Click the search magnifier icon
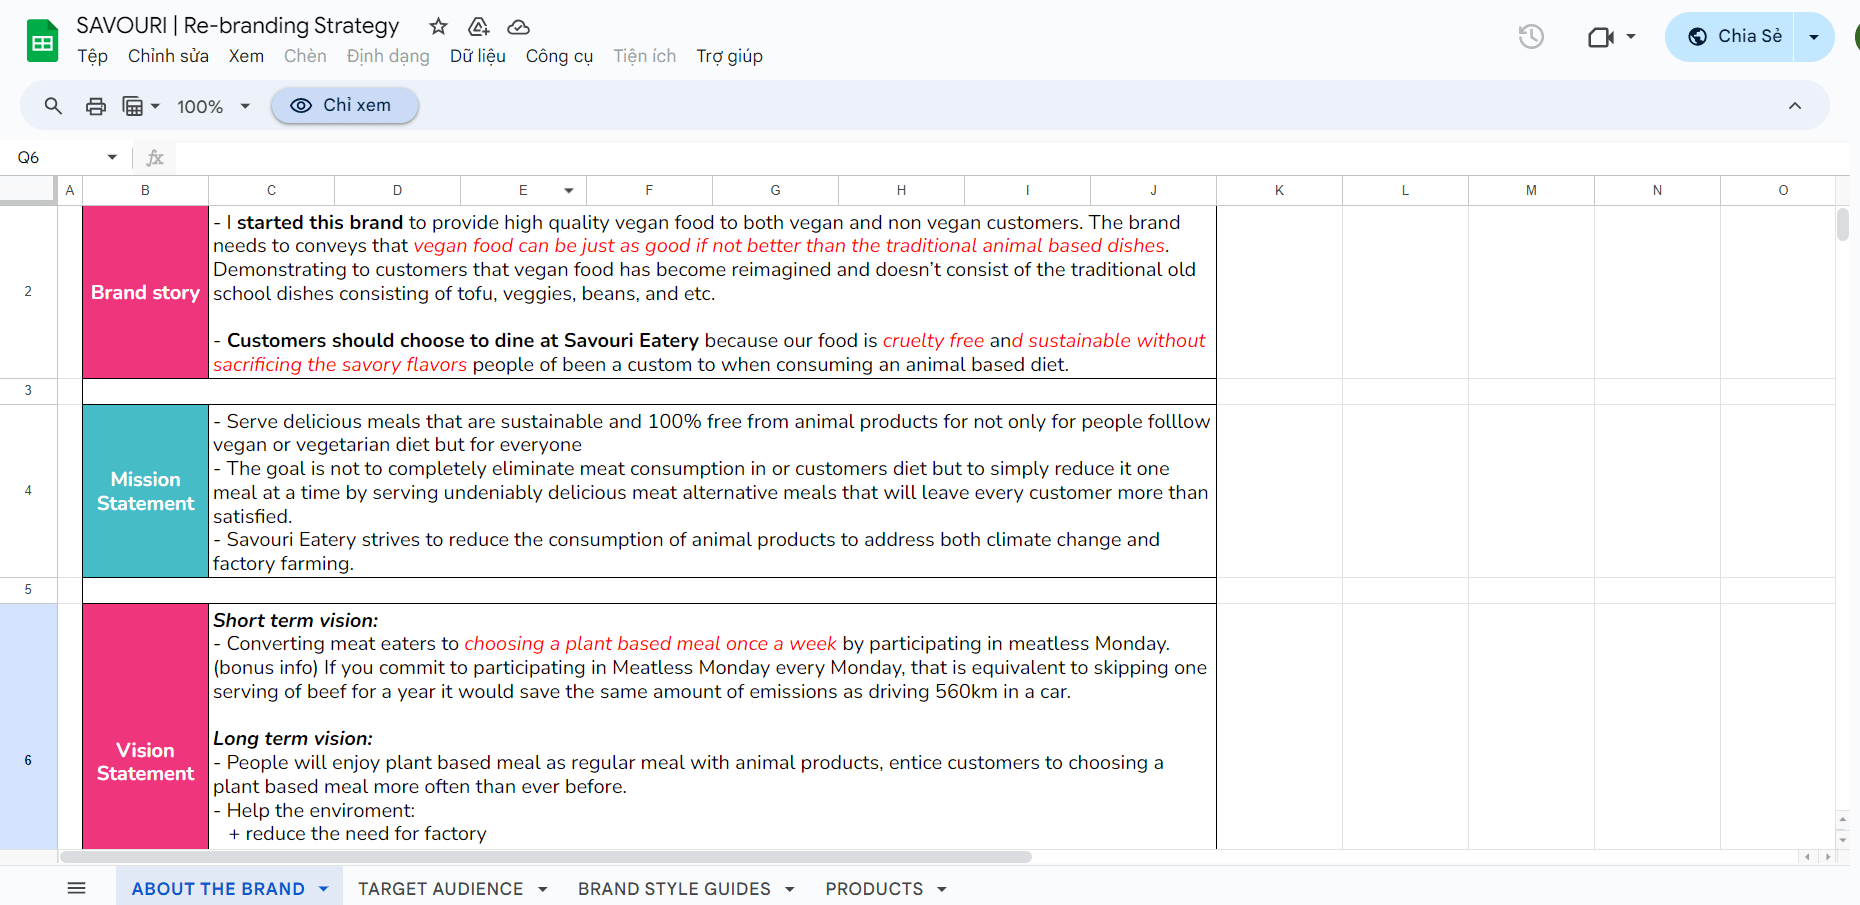The image size is (1860, 905). click(x=53, y=105)
